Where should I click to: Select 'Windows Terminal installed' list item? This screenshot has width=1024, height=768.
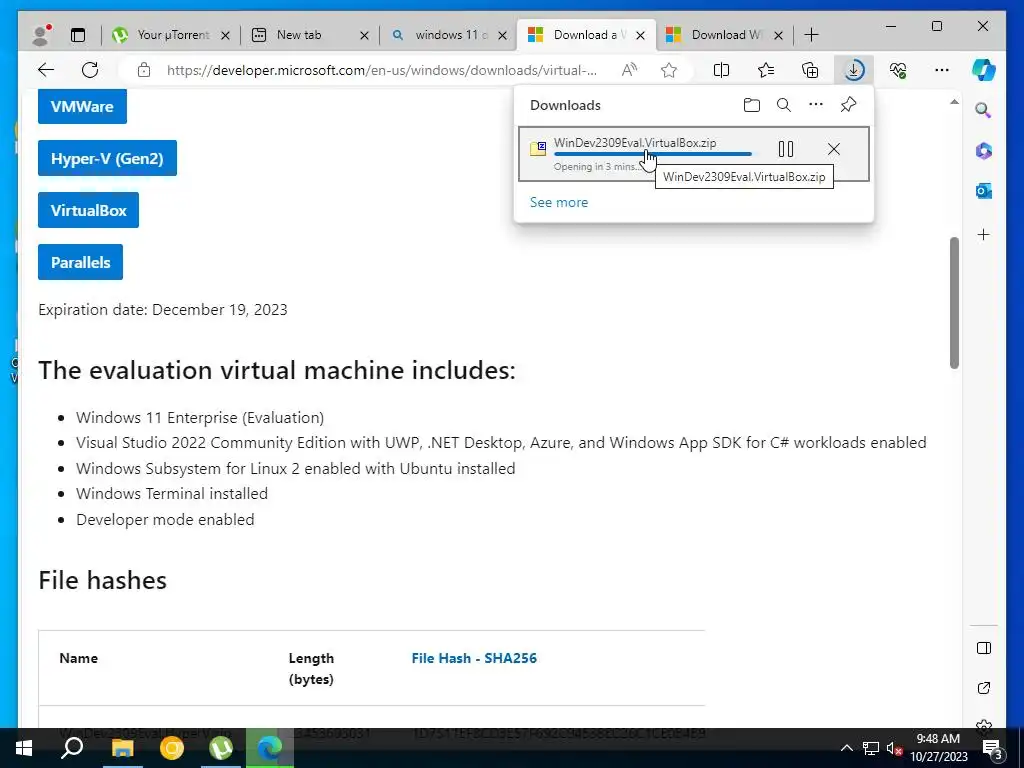click(172, 494)
